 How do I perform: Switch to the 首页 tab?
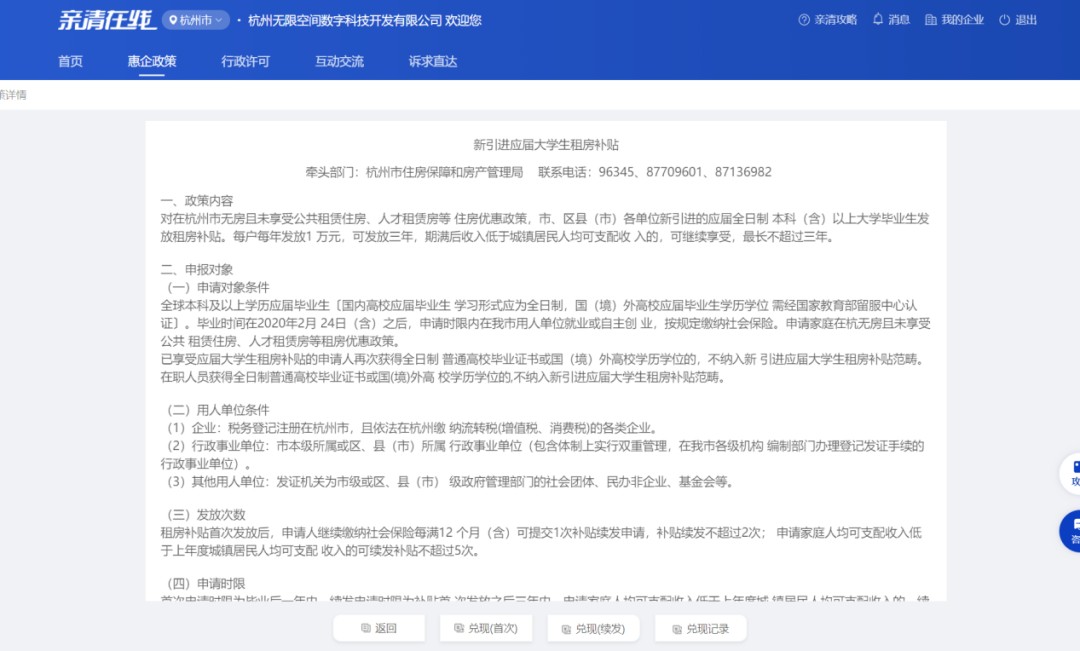coord(70,61)
